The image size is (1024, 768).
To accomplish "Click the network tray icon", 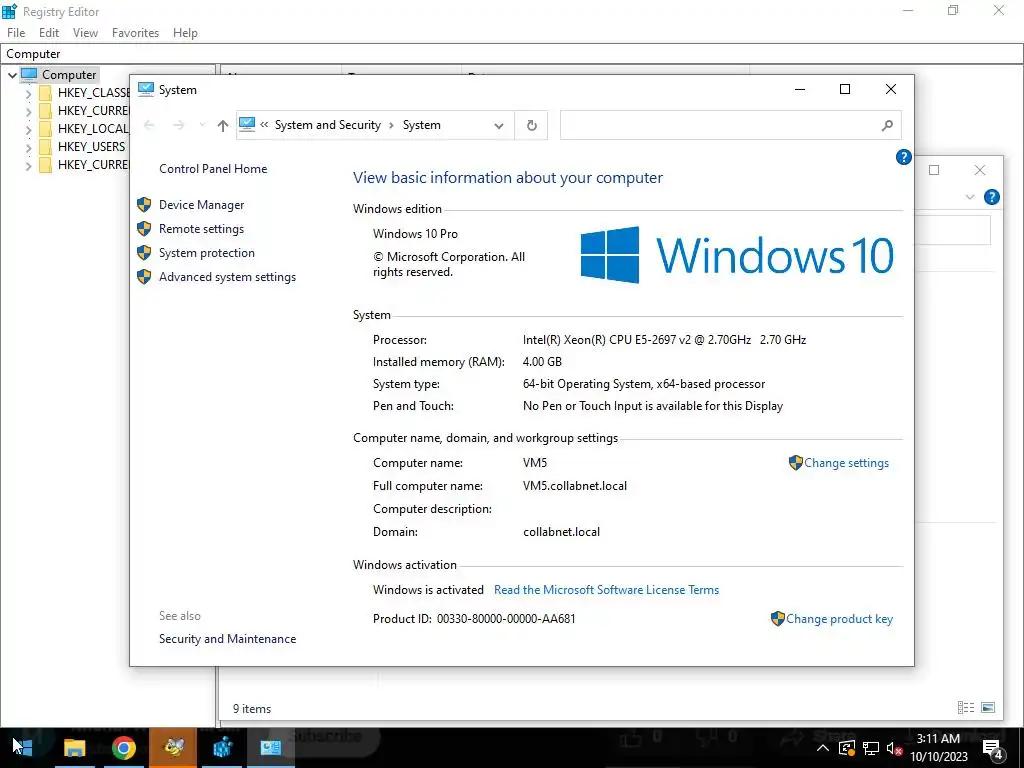I will [871, 748].
